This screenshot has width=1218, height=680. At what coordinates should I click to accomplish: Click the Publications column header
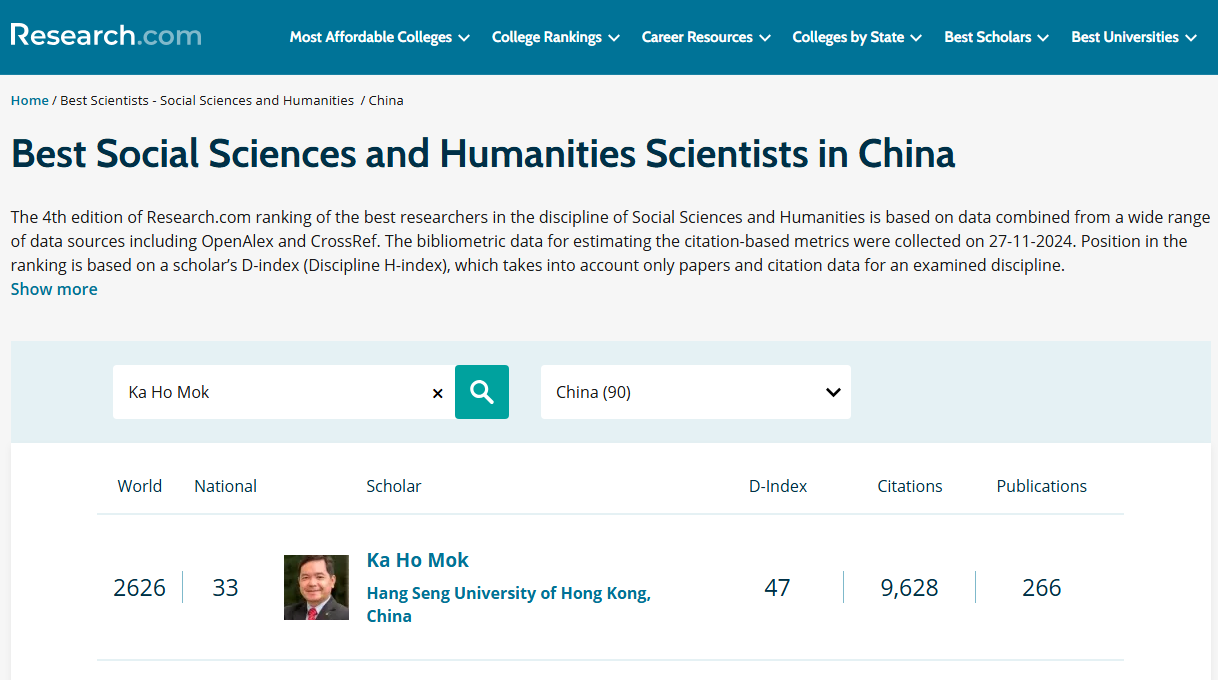(x=1041, y=486)
